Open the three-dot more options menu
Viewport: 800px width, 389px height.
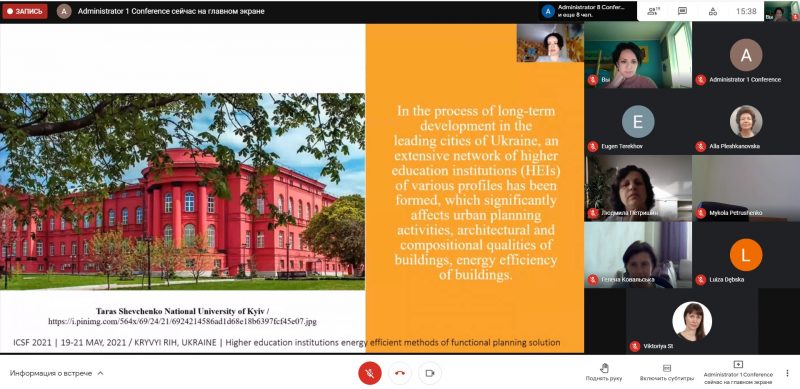pos(787,373)
